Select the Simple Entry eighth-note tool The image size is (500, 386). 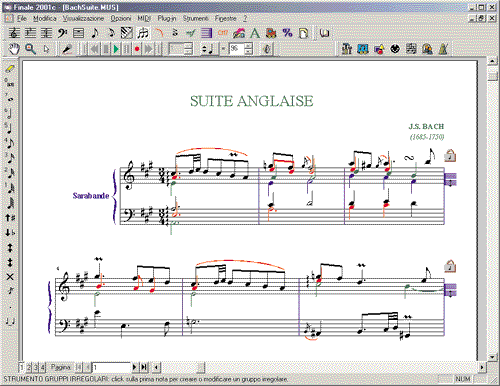pos(95,33)
